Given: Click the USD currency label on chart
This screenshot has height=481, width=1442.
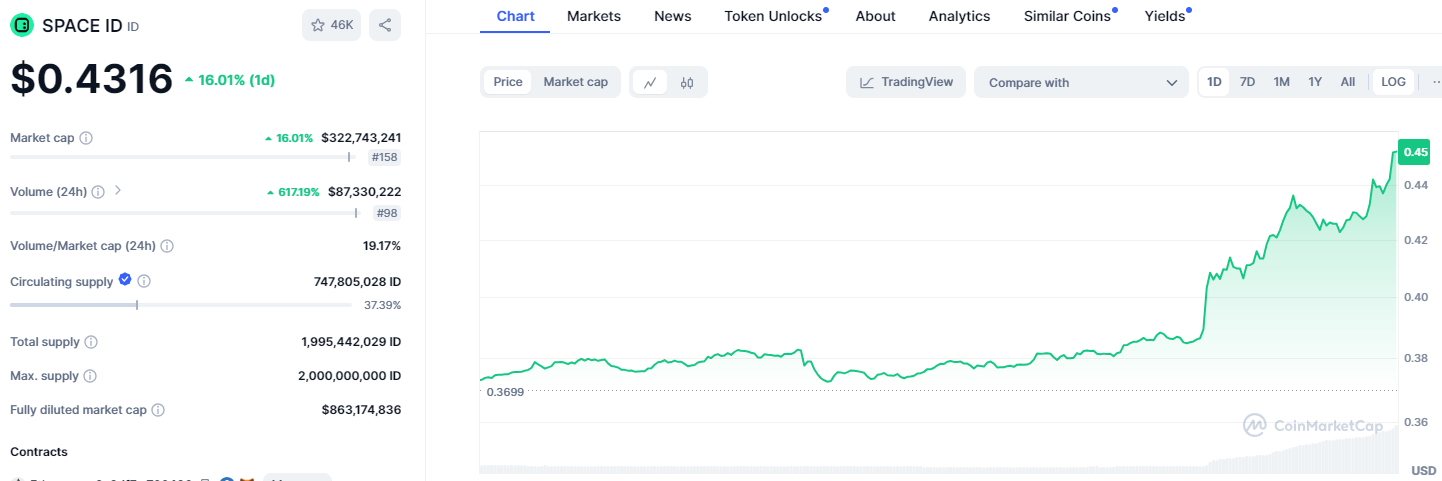Looking at the screenshot, I should tap(1423, 470).
